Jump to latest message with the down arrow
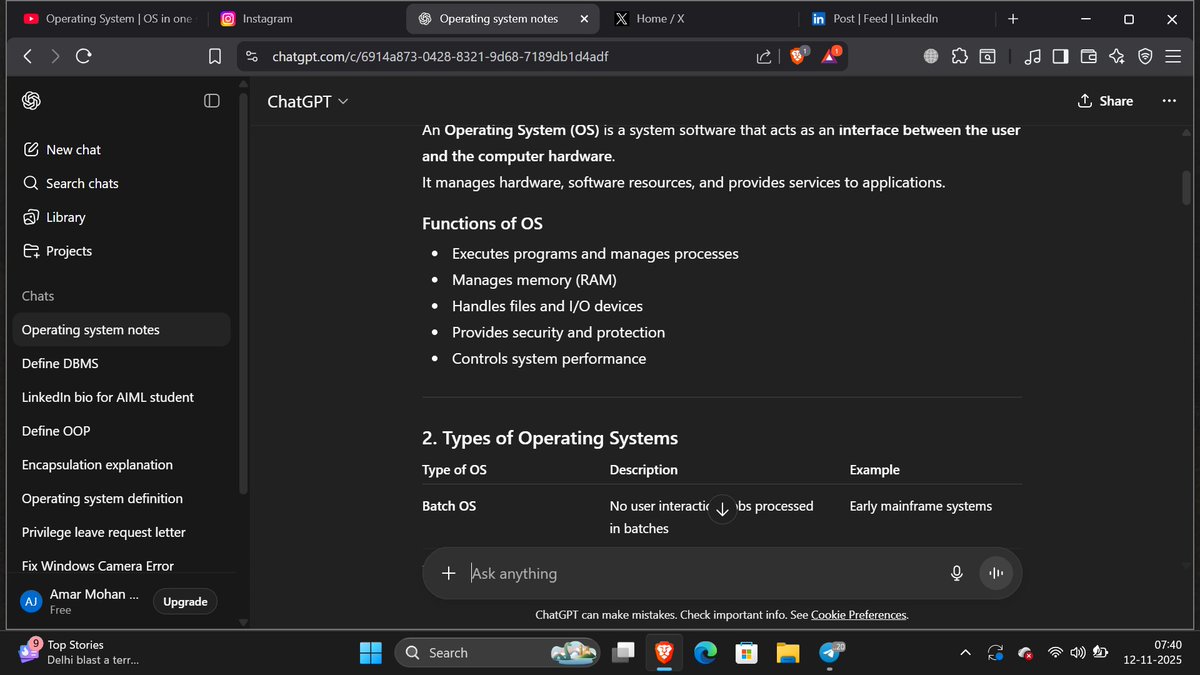This screenshot has width=1200, height=675. coord(722,509)
